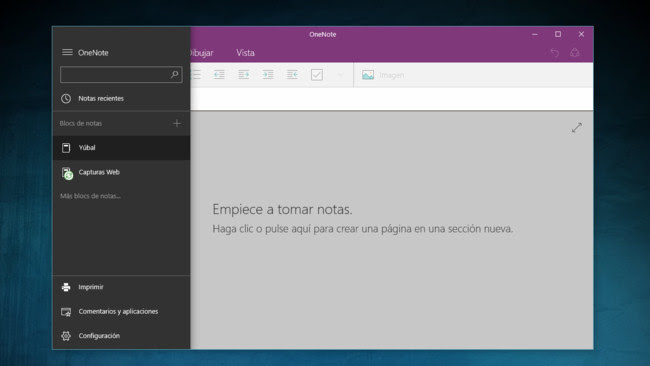The height and width of the screenshot is (366, 650).
Task: Toggle the to-do checkbox tag
Action: point(317,75)
